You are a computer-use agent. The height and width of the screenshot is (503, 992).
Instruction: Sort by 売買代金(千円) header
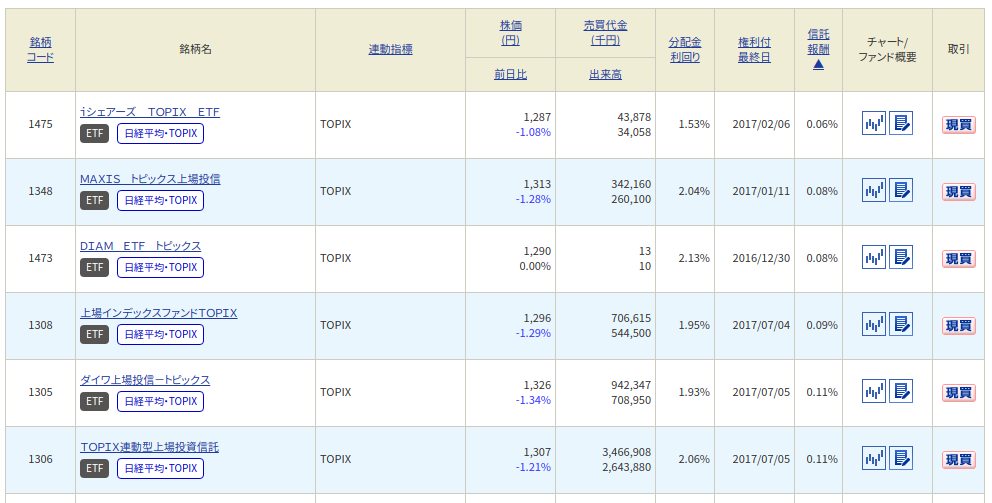pos(605,33)
